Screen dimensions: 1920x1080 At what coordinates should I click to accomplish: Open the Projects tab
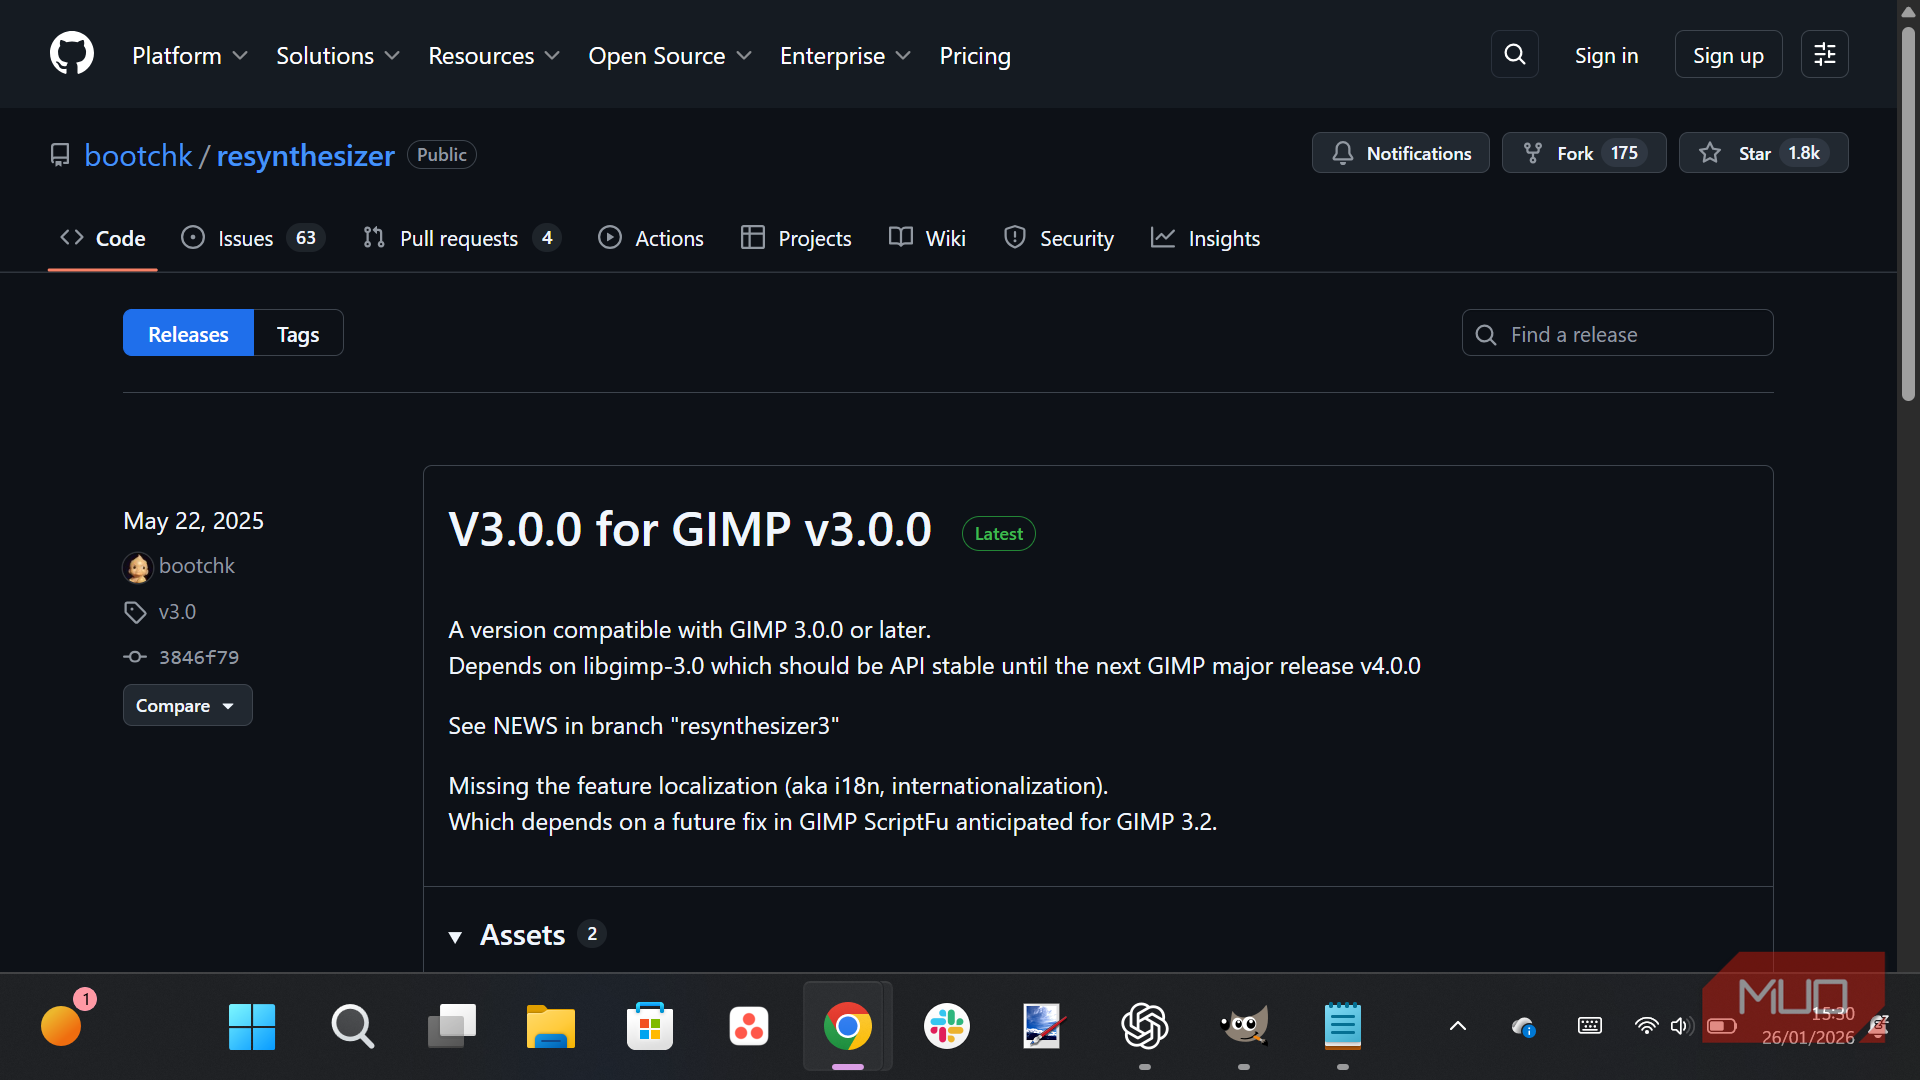(x=796, y=238)
